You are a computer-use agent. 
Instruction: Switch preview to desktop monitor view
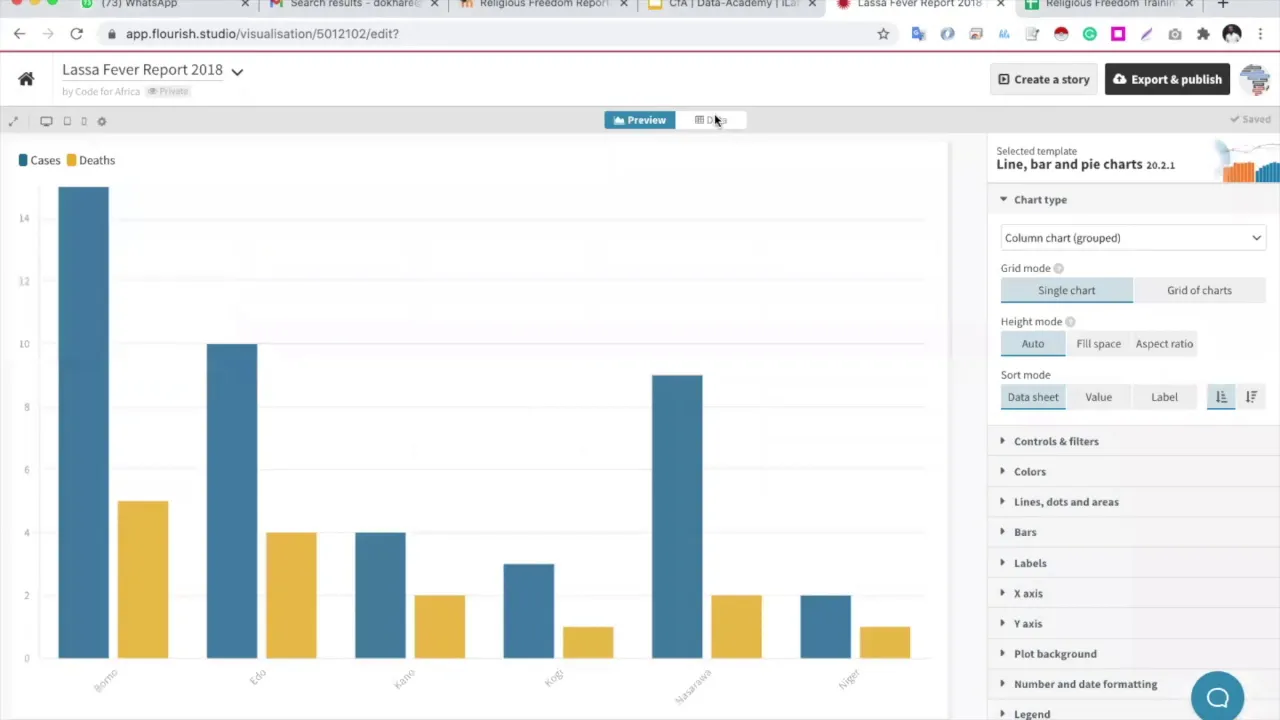click(x=46, y=121)
